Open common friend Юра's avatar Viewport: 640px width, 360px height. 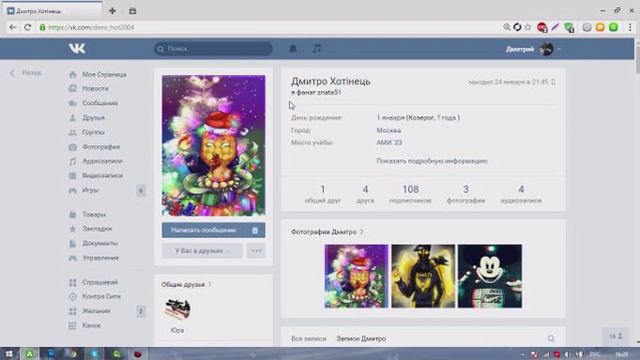[x=178, y=309]
